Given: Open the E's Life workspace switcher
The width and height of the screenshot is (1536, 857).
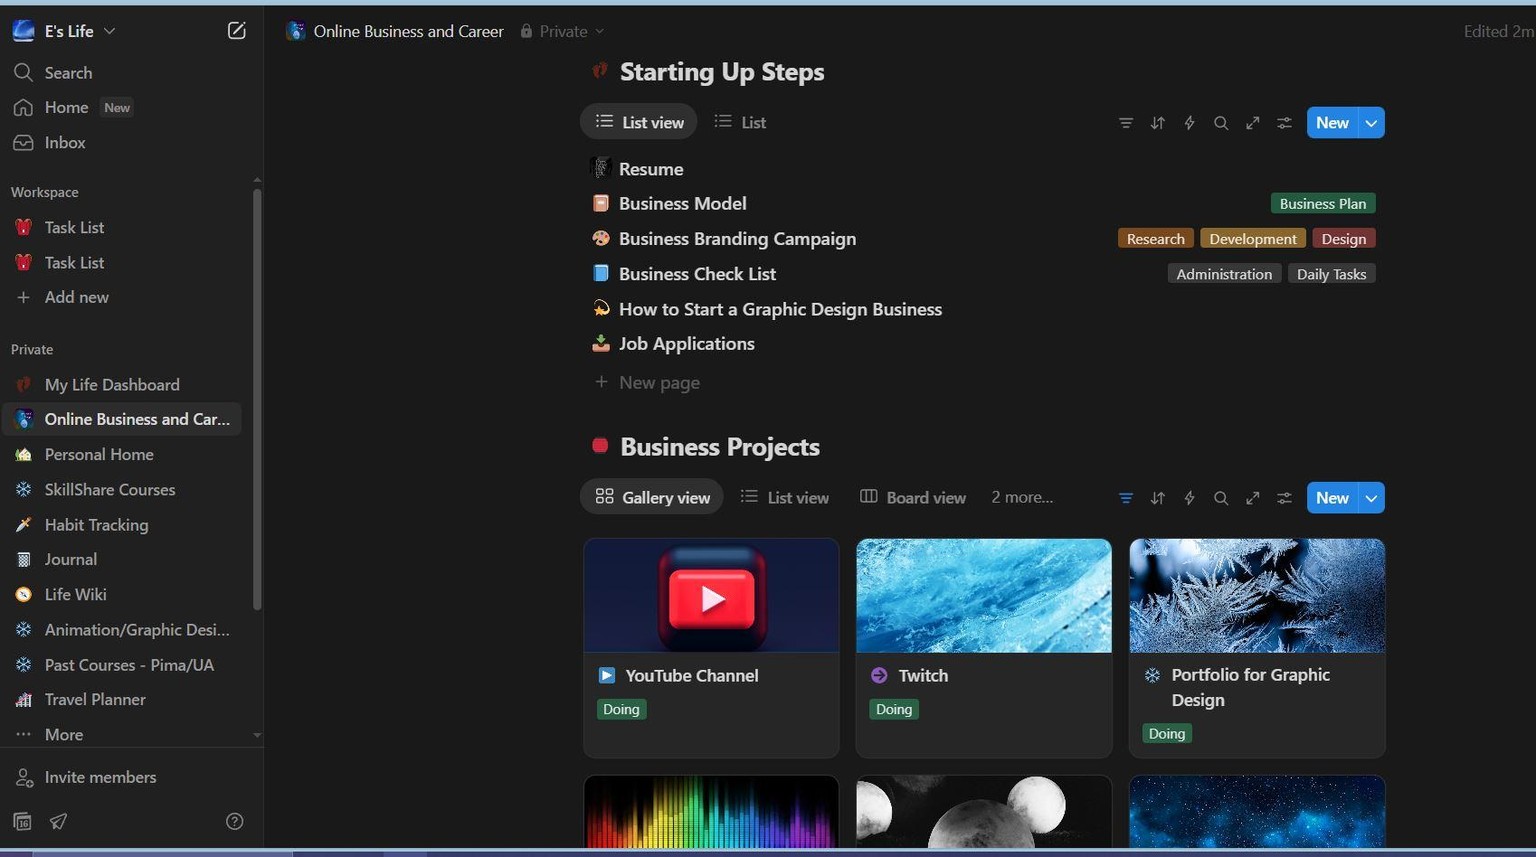Looking at the screenshot, I should pos(65,31).
